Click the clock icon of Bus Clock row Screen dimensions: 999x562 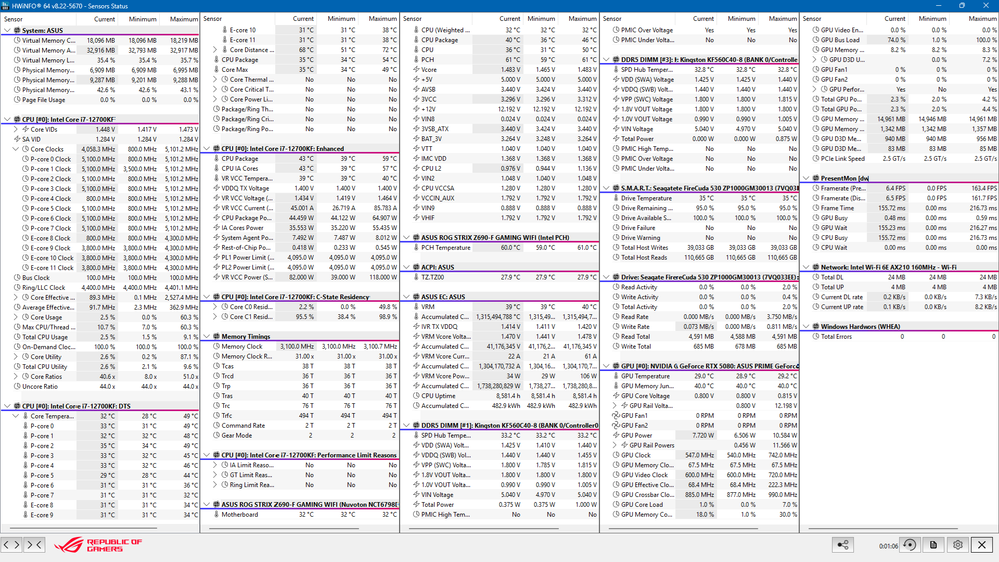(x=17, y=278)
